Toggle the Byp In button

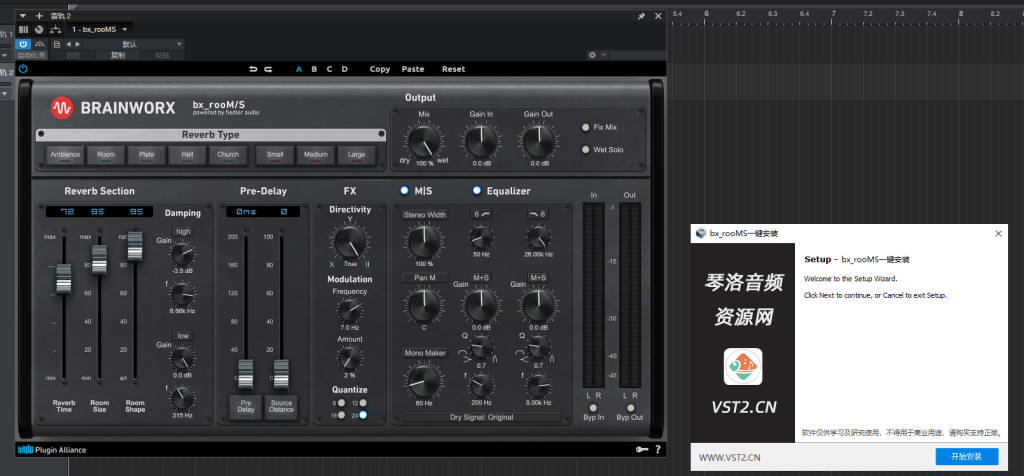coord(593,408)
